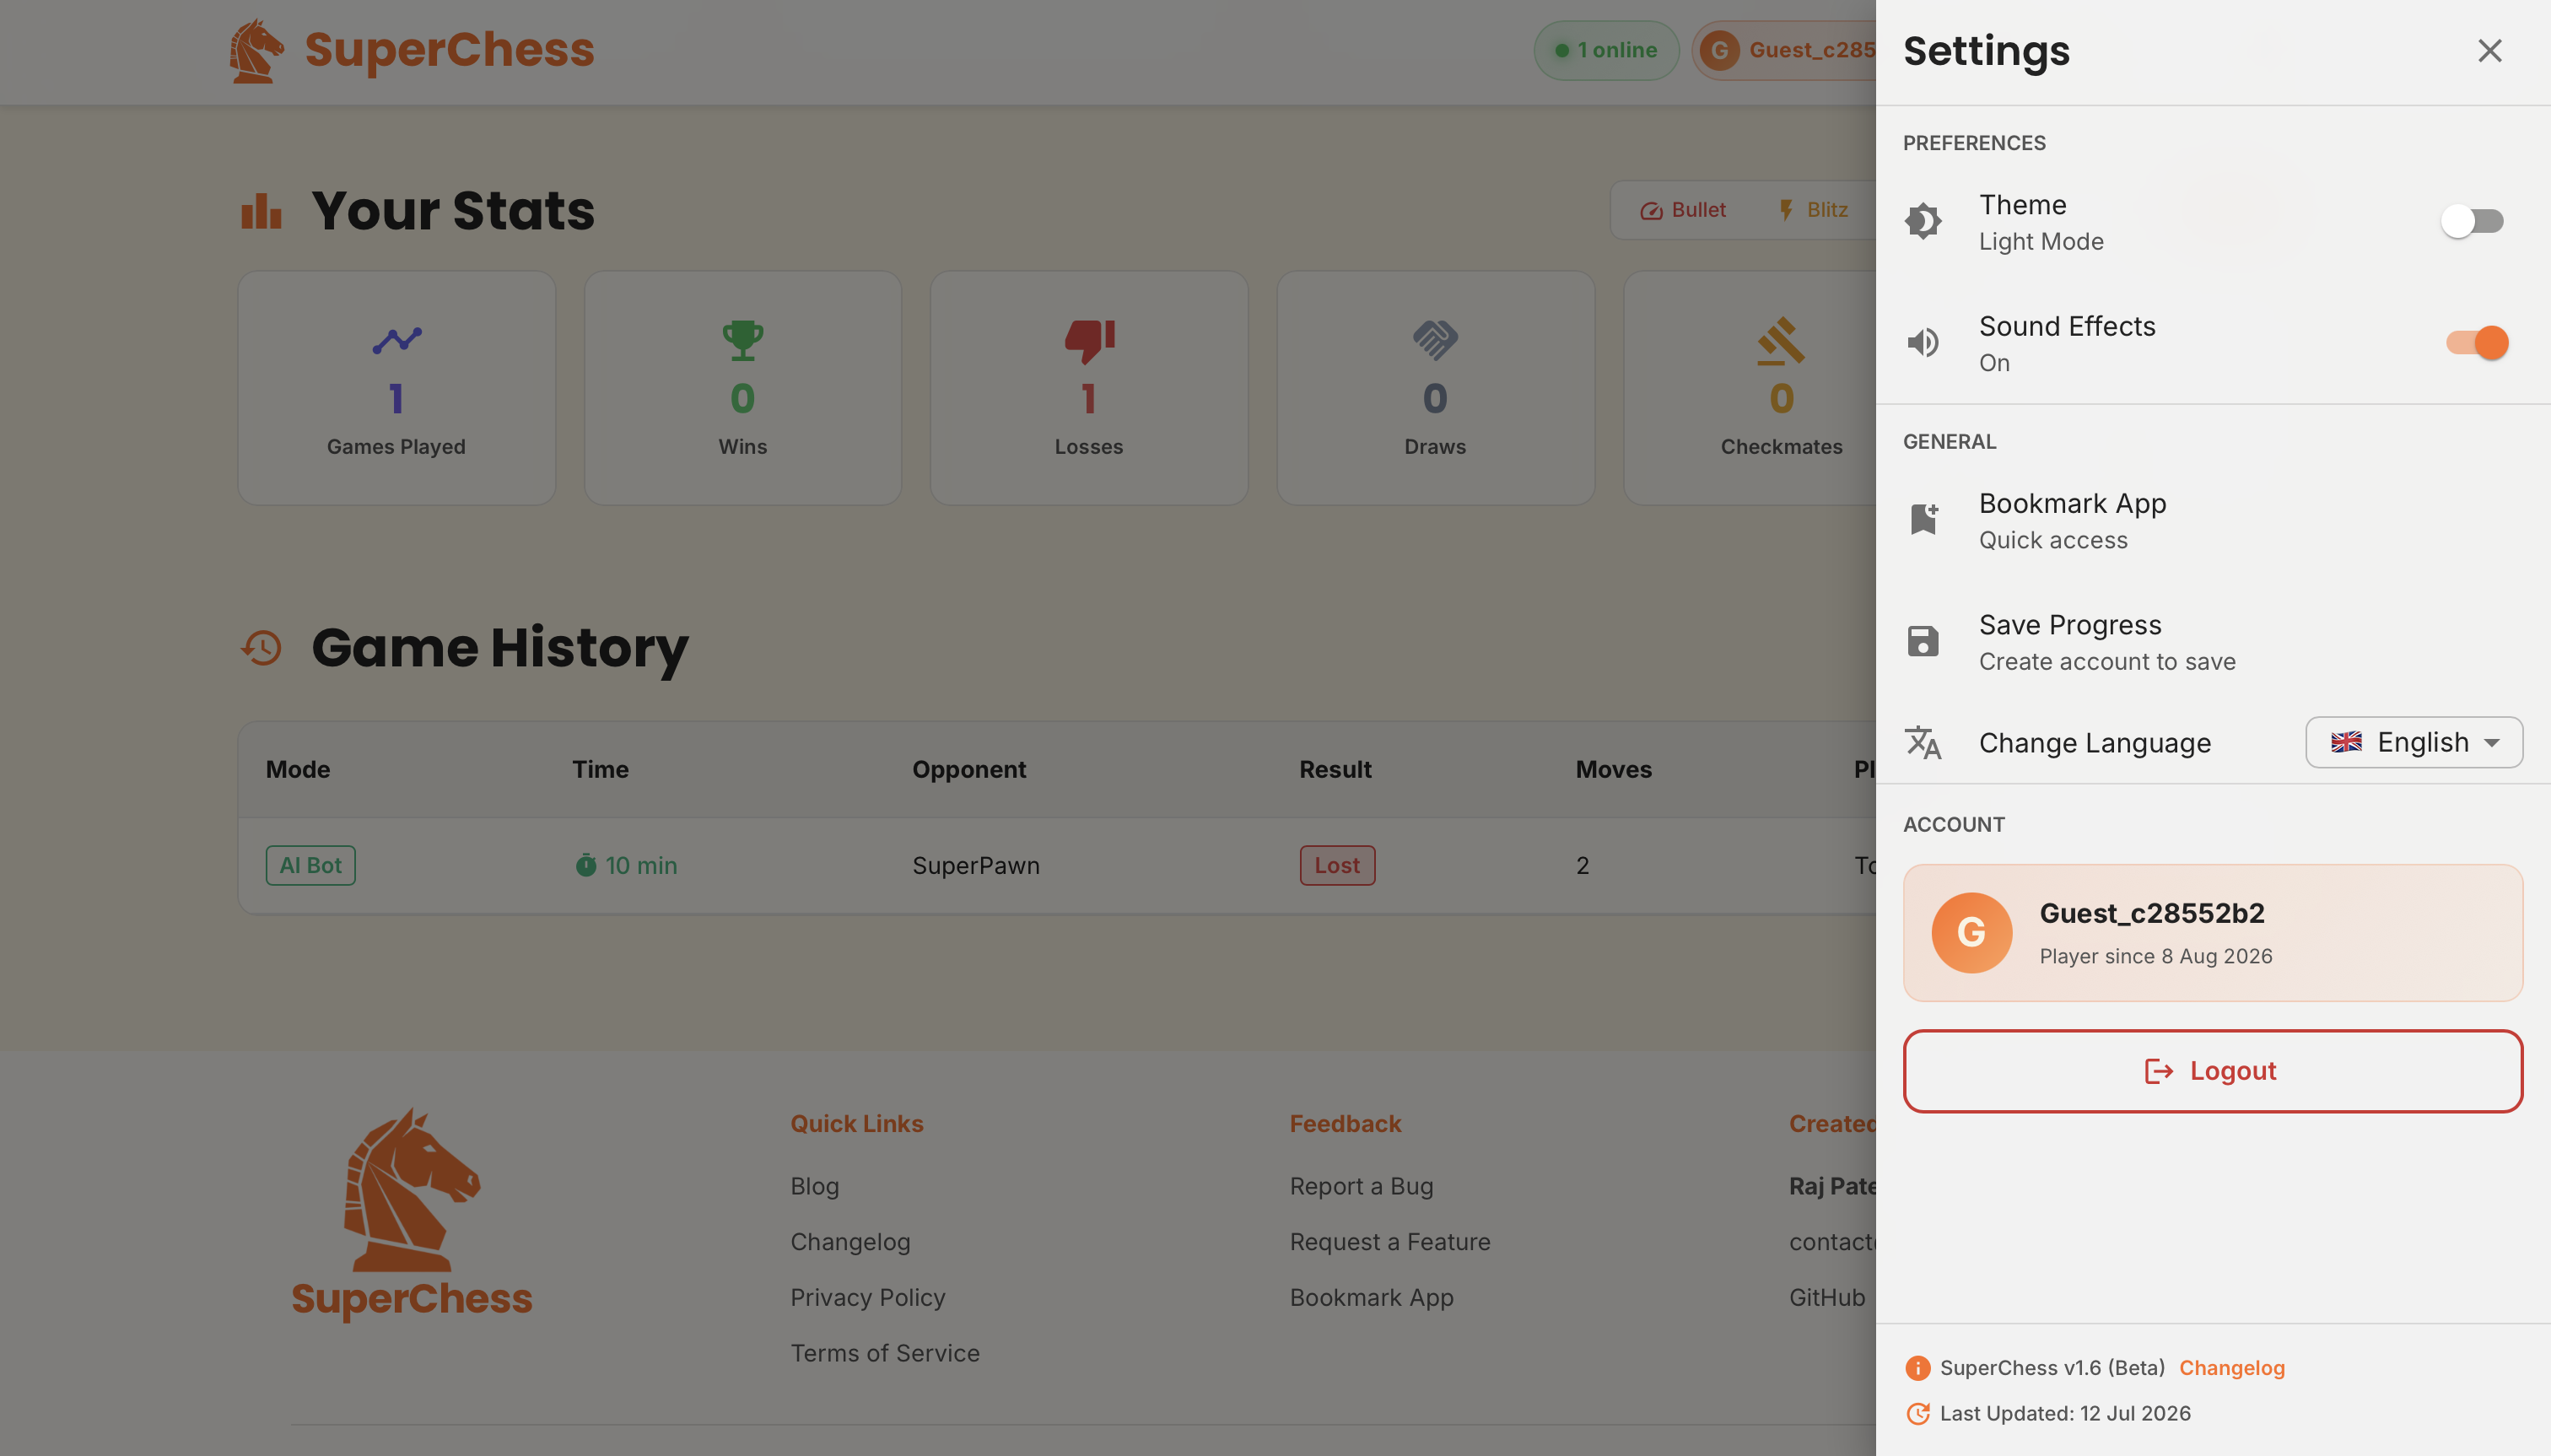Click the large SuperChess knight footer logo
The image size is (2551, 1456).
click(411, 1190)
